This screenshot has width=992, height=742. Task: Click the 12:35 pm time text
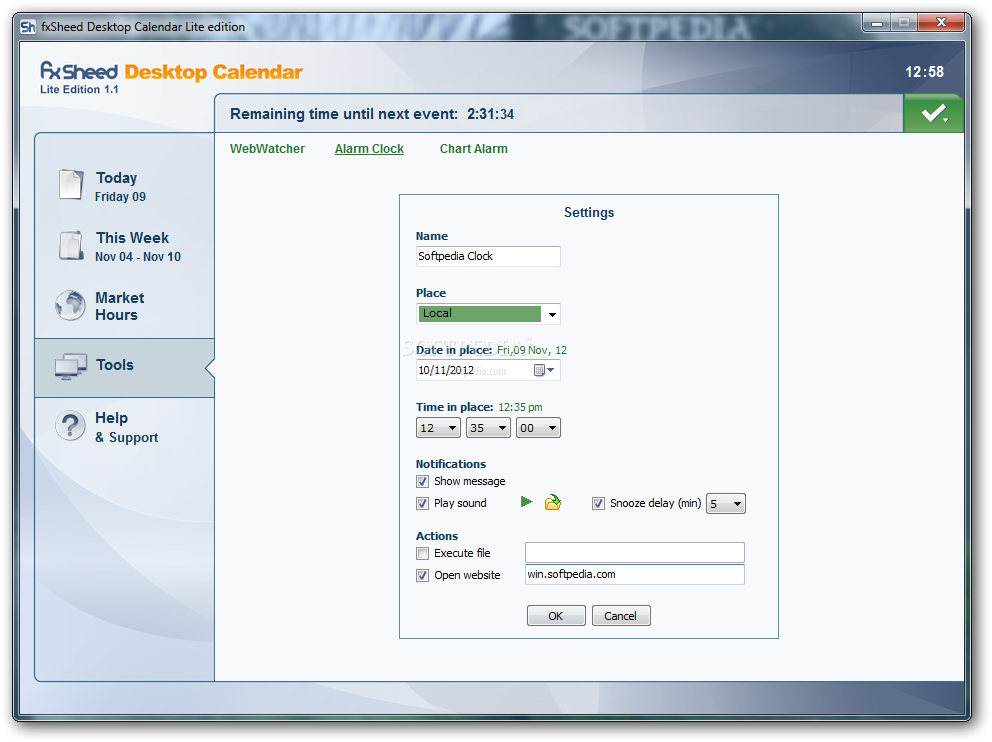click(520, 407)
